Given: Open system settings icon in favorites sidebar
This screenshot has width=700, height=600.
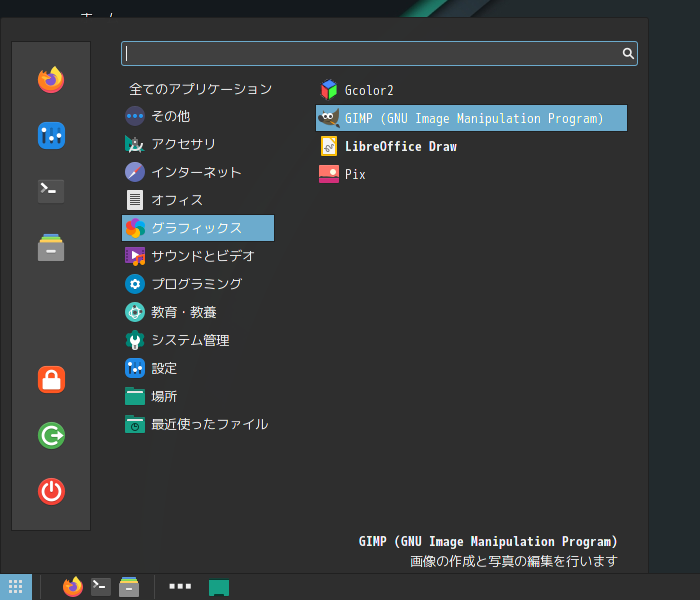Looking at the screenshot, I should 51,136.
